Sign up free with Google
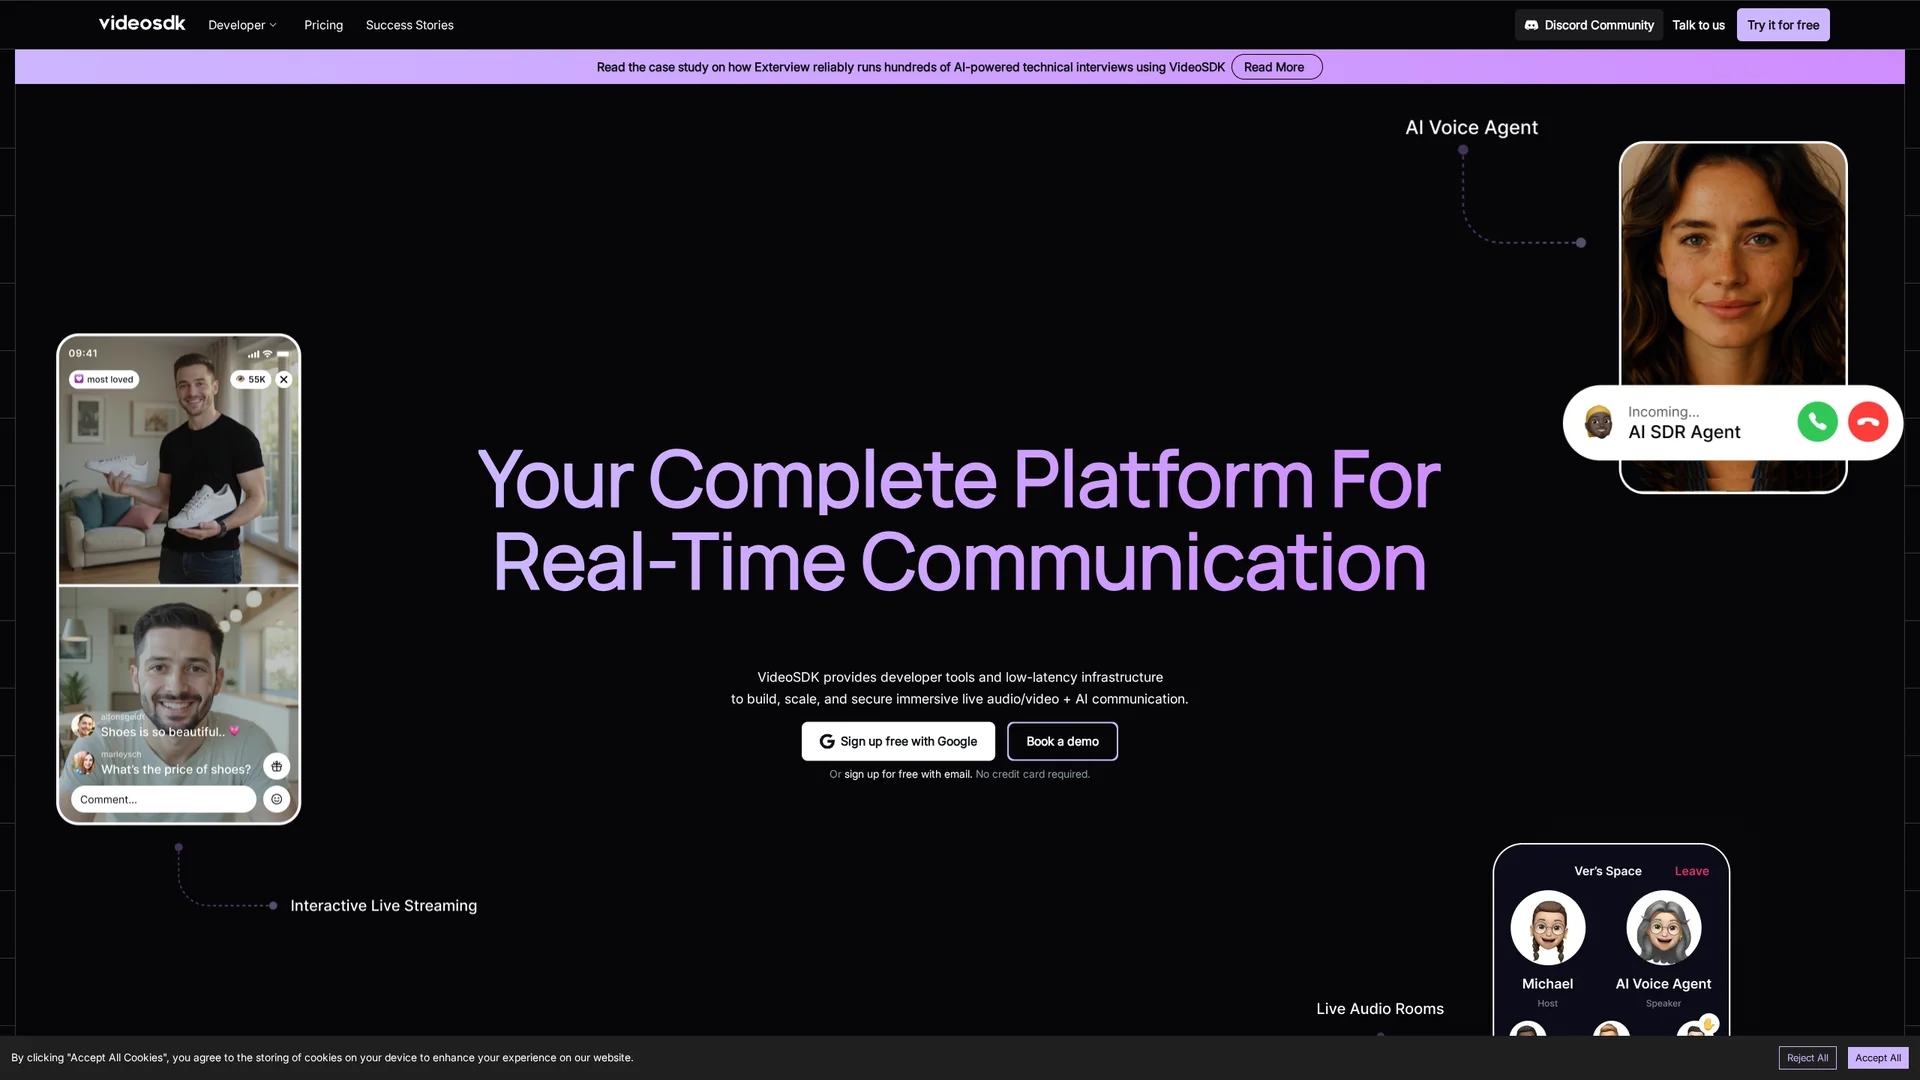This screenshot has height=1080, width=1920. click(898, 741)
